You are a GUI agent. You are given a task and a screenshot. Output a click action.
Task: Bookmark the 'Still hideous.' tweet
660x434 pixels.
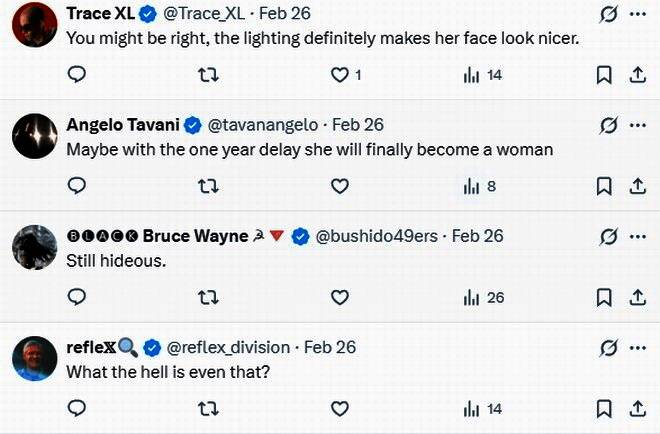[x=604, y=297]
